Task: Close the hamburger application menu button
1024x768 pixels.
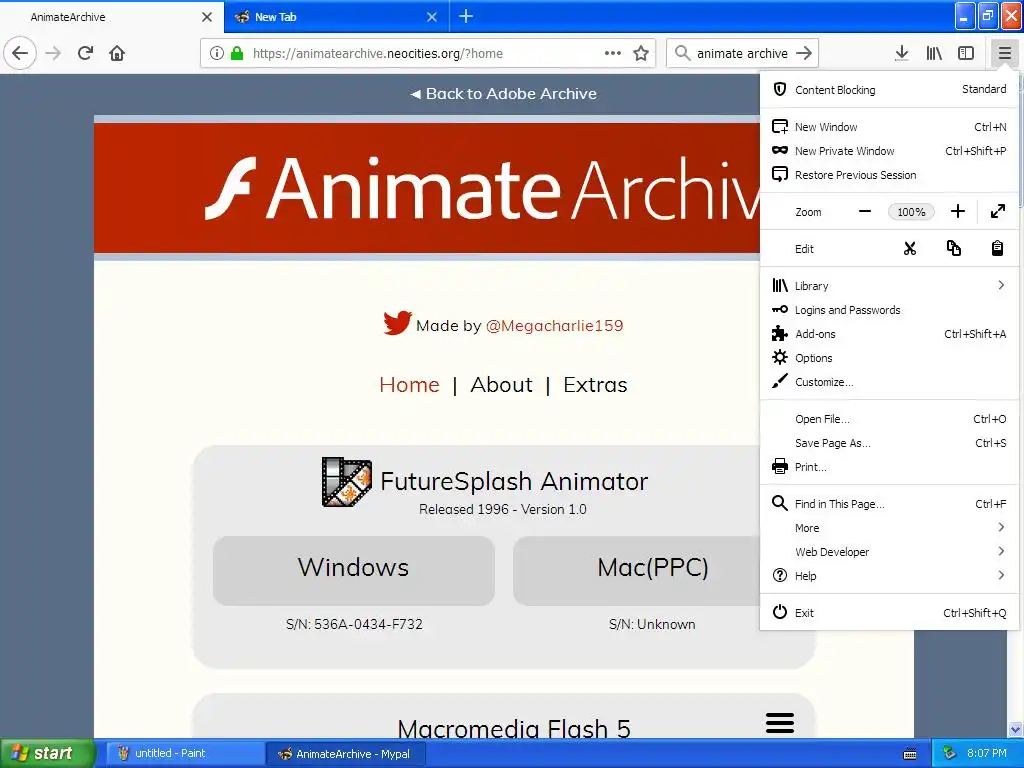Action: pos(1004,53)
